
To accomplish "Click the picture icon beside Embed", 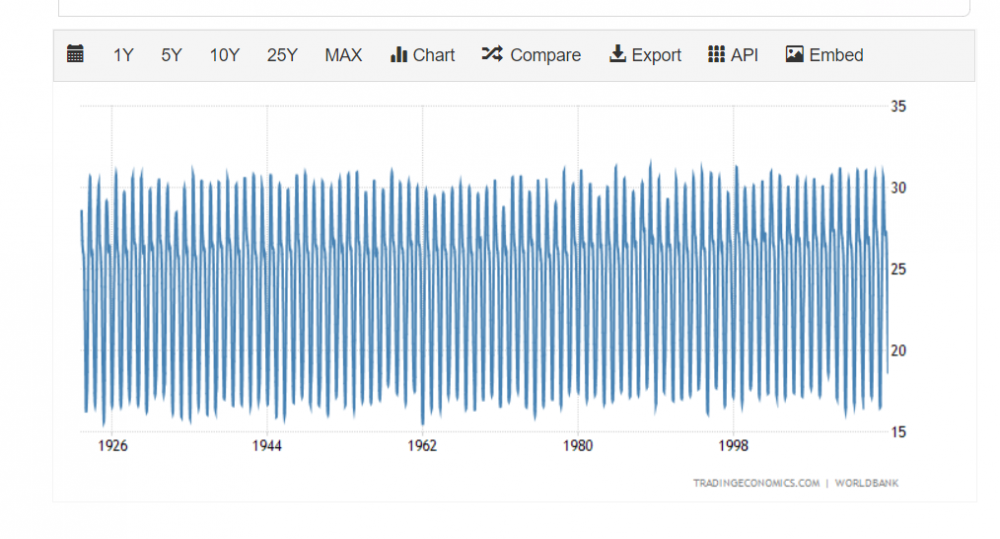I will (795, 55).
